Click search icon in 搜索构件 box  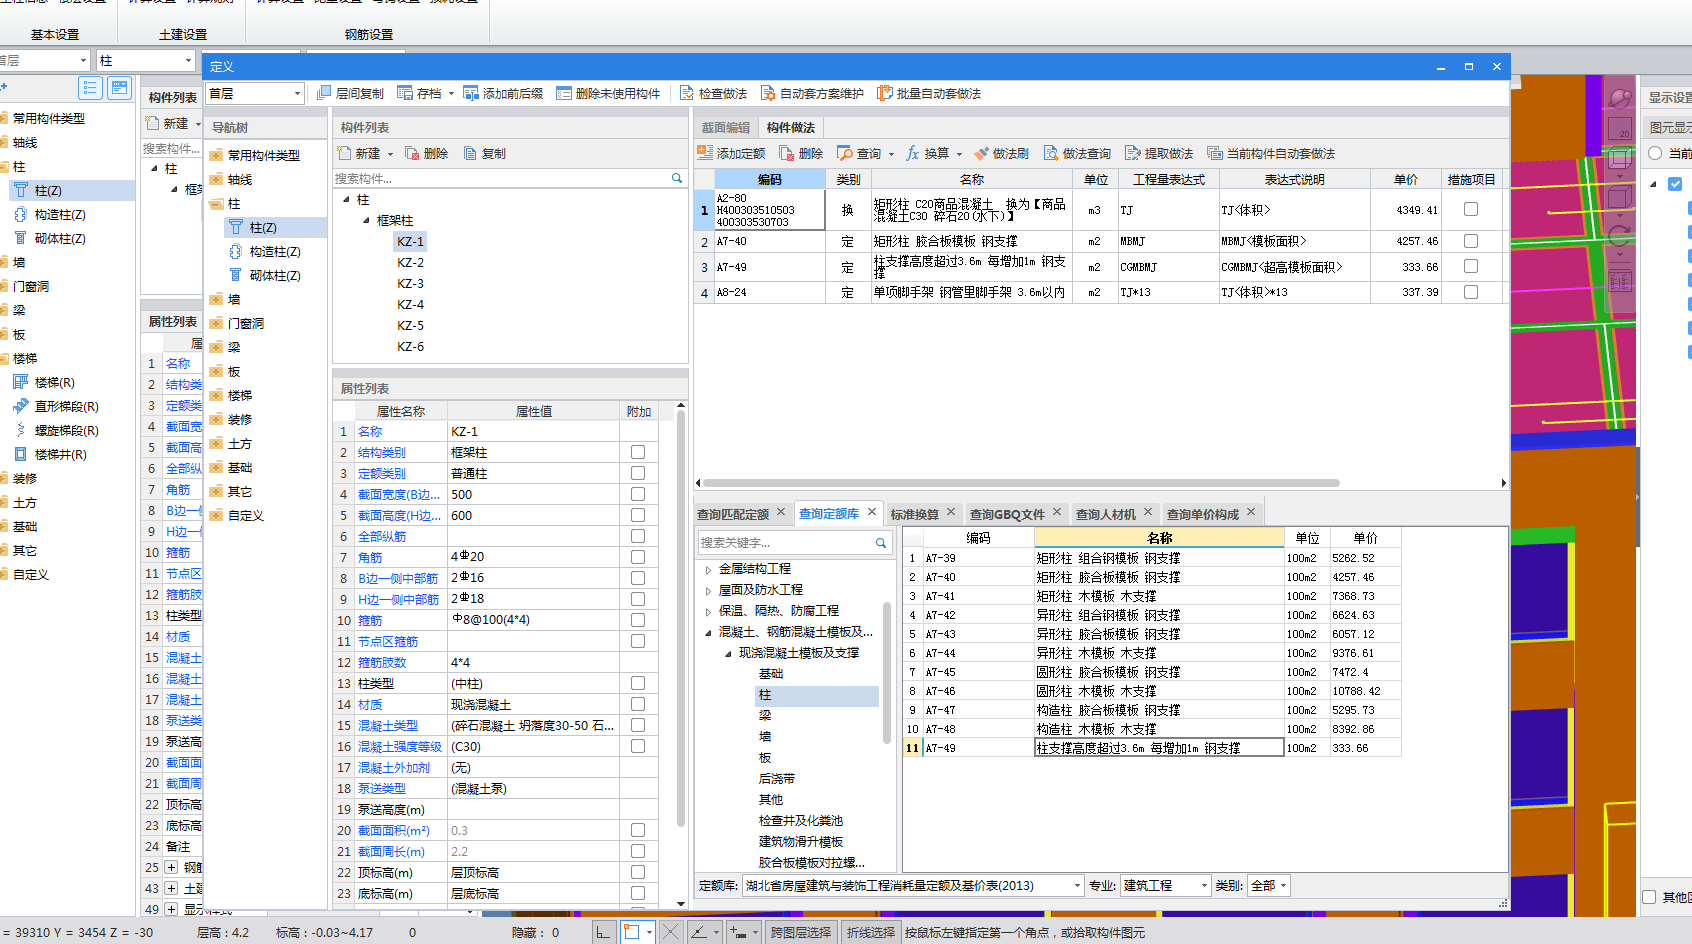coord(677,178)
